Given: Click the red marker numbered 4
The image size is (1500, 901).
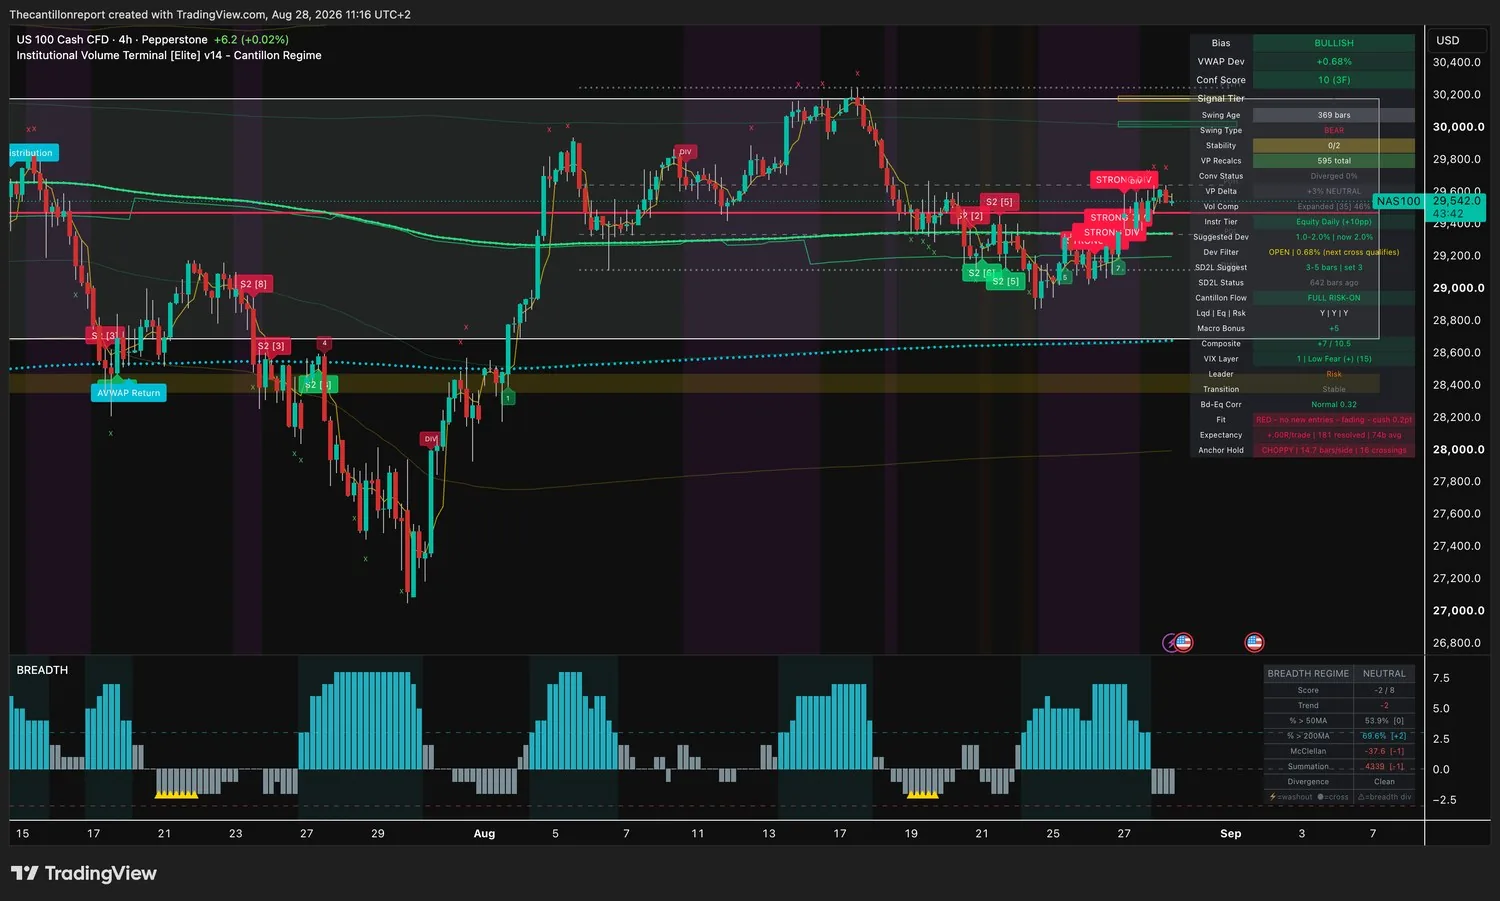Looking at the screenshot, I should [324, 344].
